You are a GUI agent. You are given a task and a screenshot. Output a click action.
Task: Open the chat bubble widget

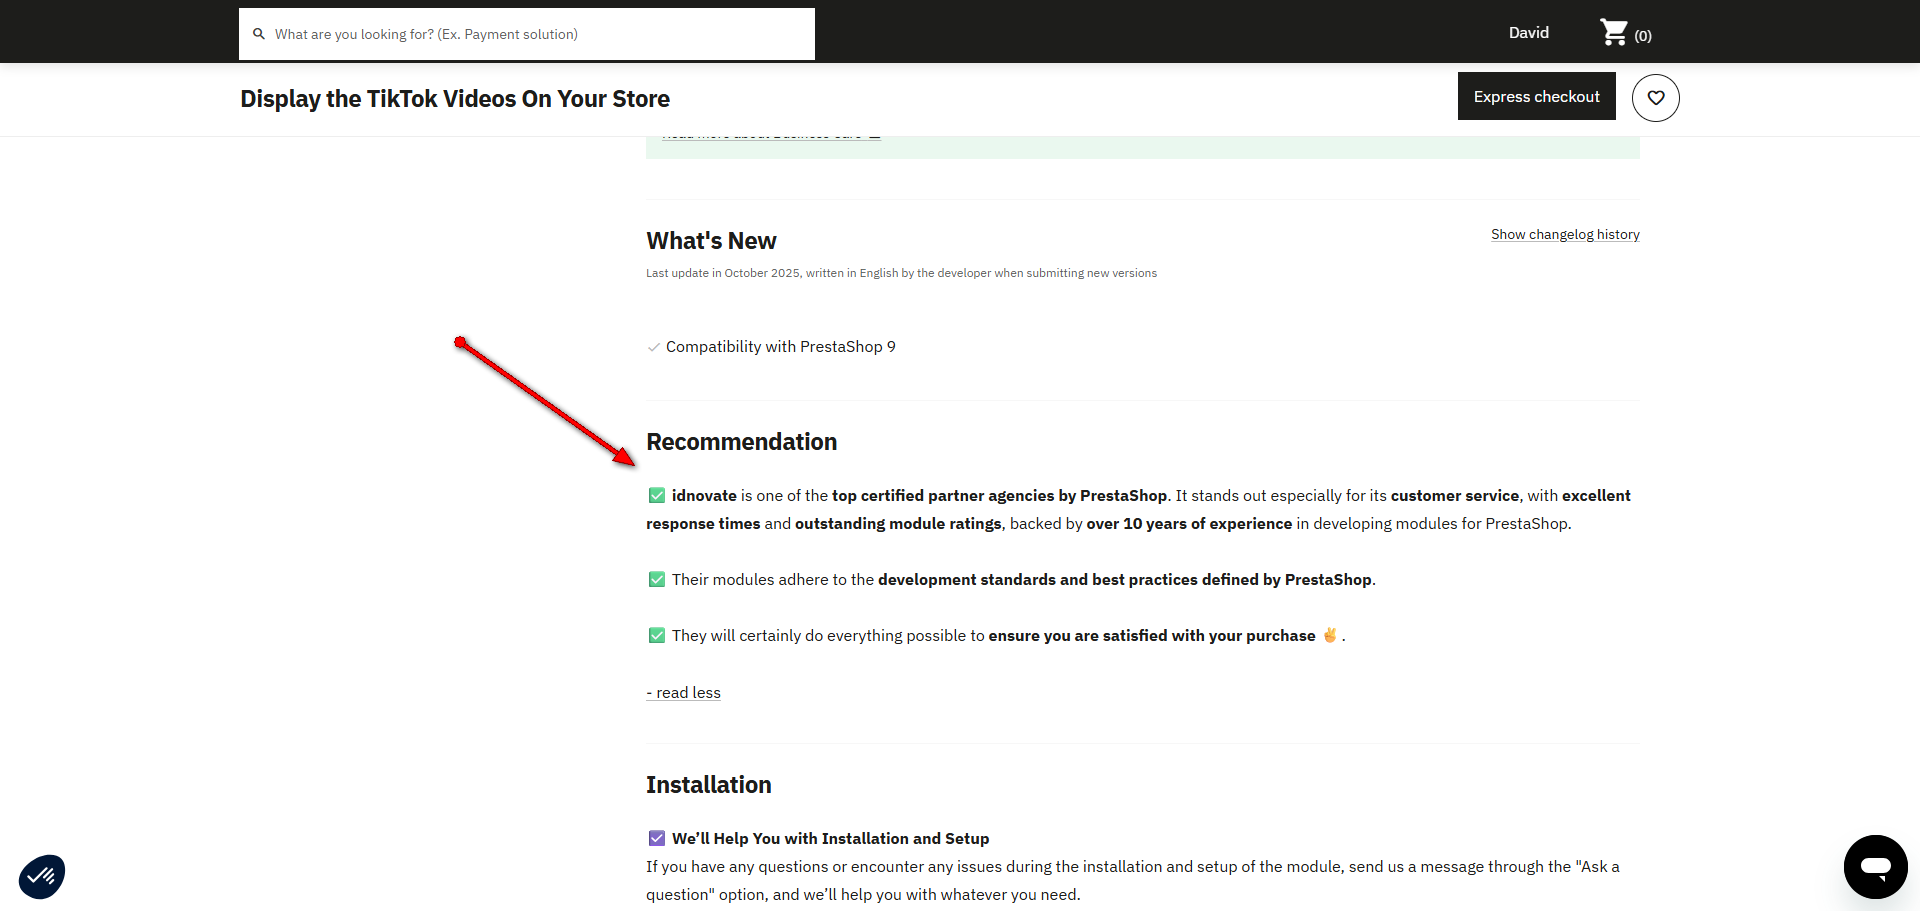coord(1875,867)
